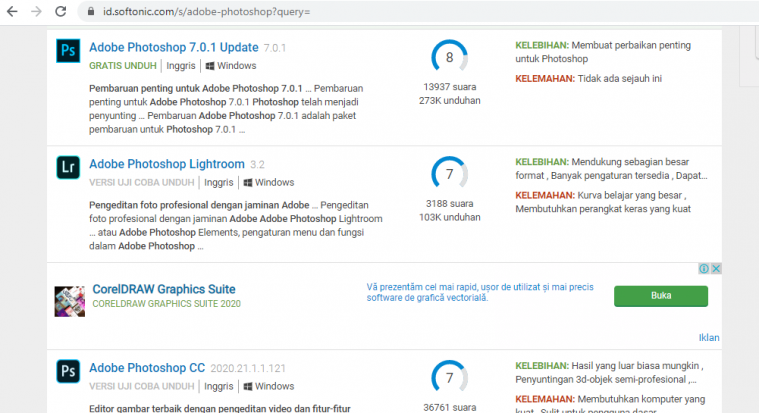Click the VERSI UJI COBA UNDUH label under Photoshop CC
Image resolution: width=759 pixels, height=413 pixels.
click(141, 386)
